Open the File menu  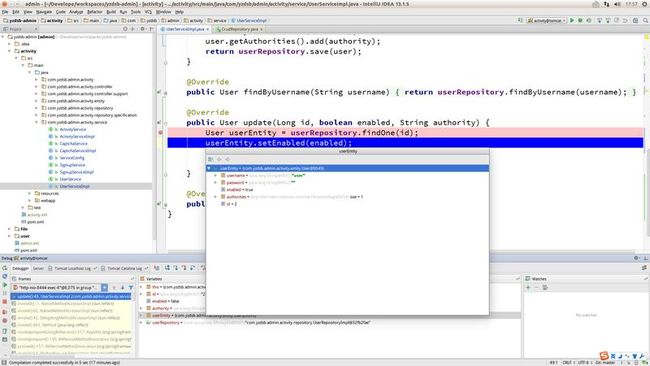click(x=5, y=12)
